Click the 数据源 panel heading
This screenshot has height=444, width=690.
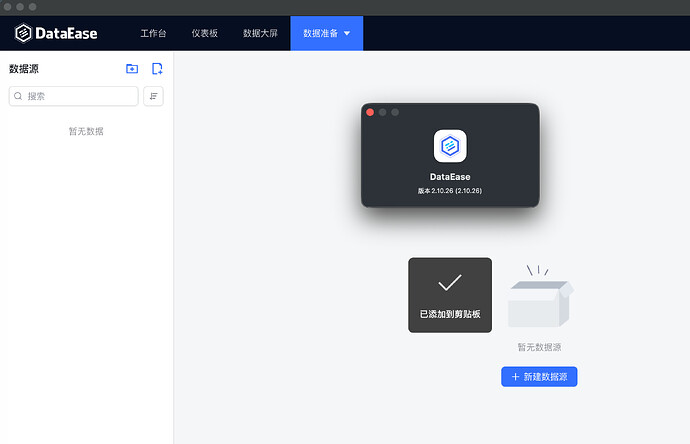(24, 69)
